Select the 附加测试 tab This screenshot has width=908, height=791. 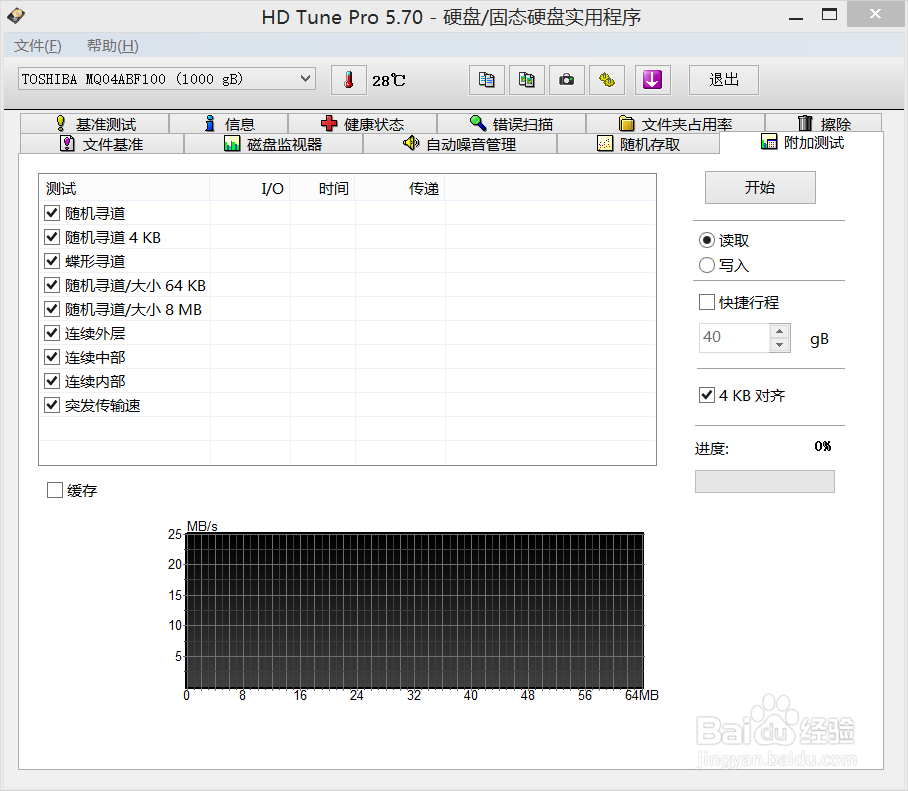pyautogui.click(x=802, y=142)
